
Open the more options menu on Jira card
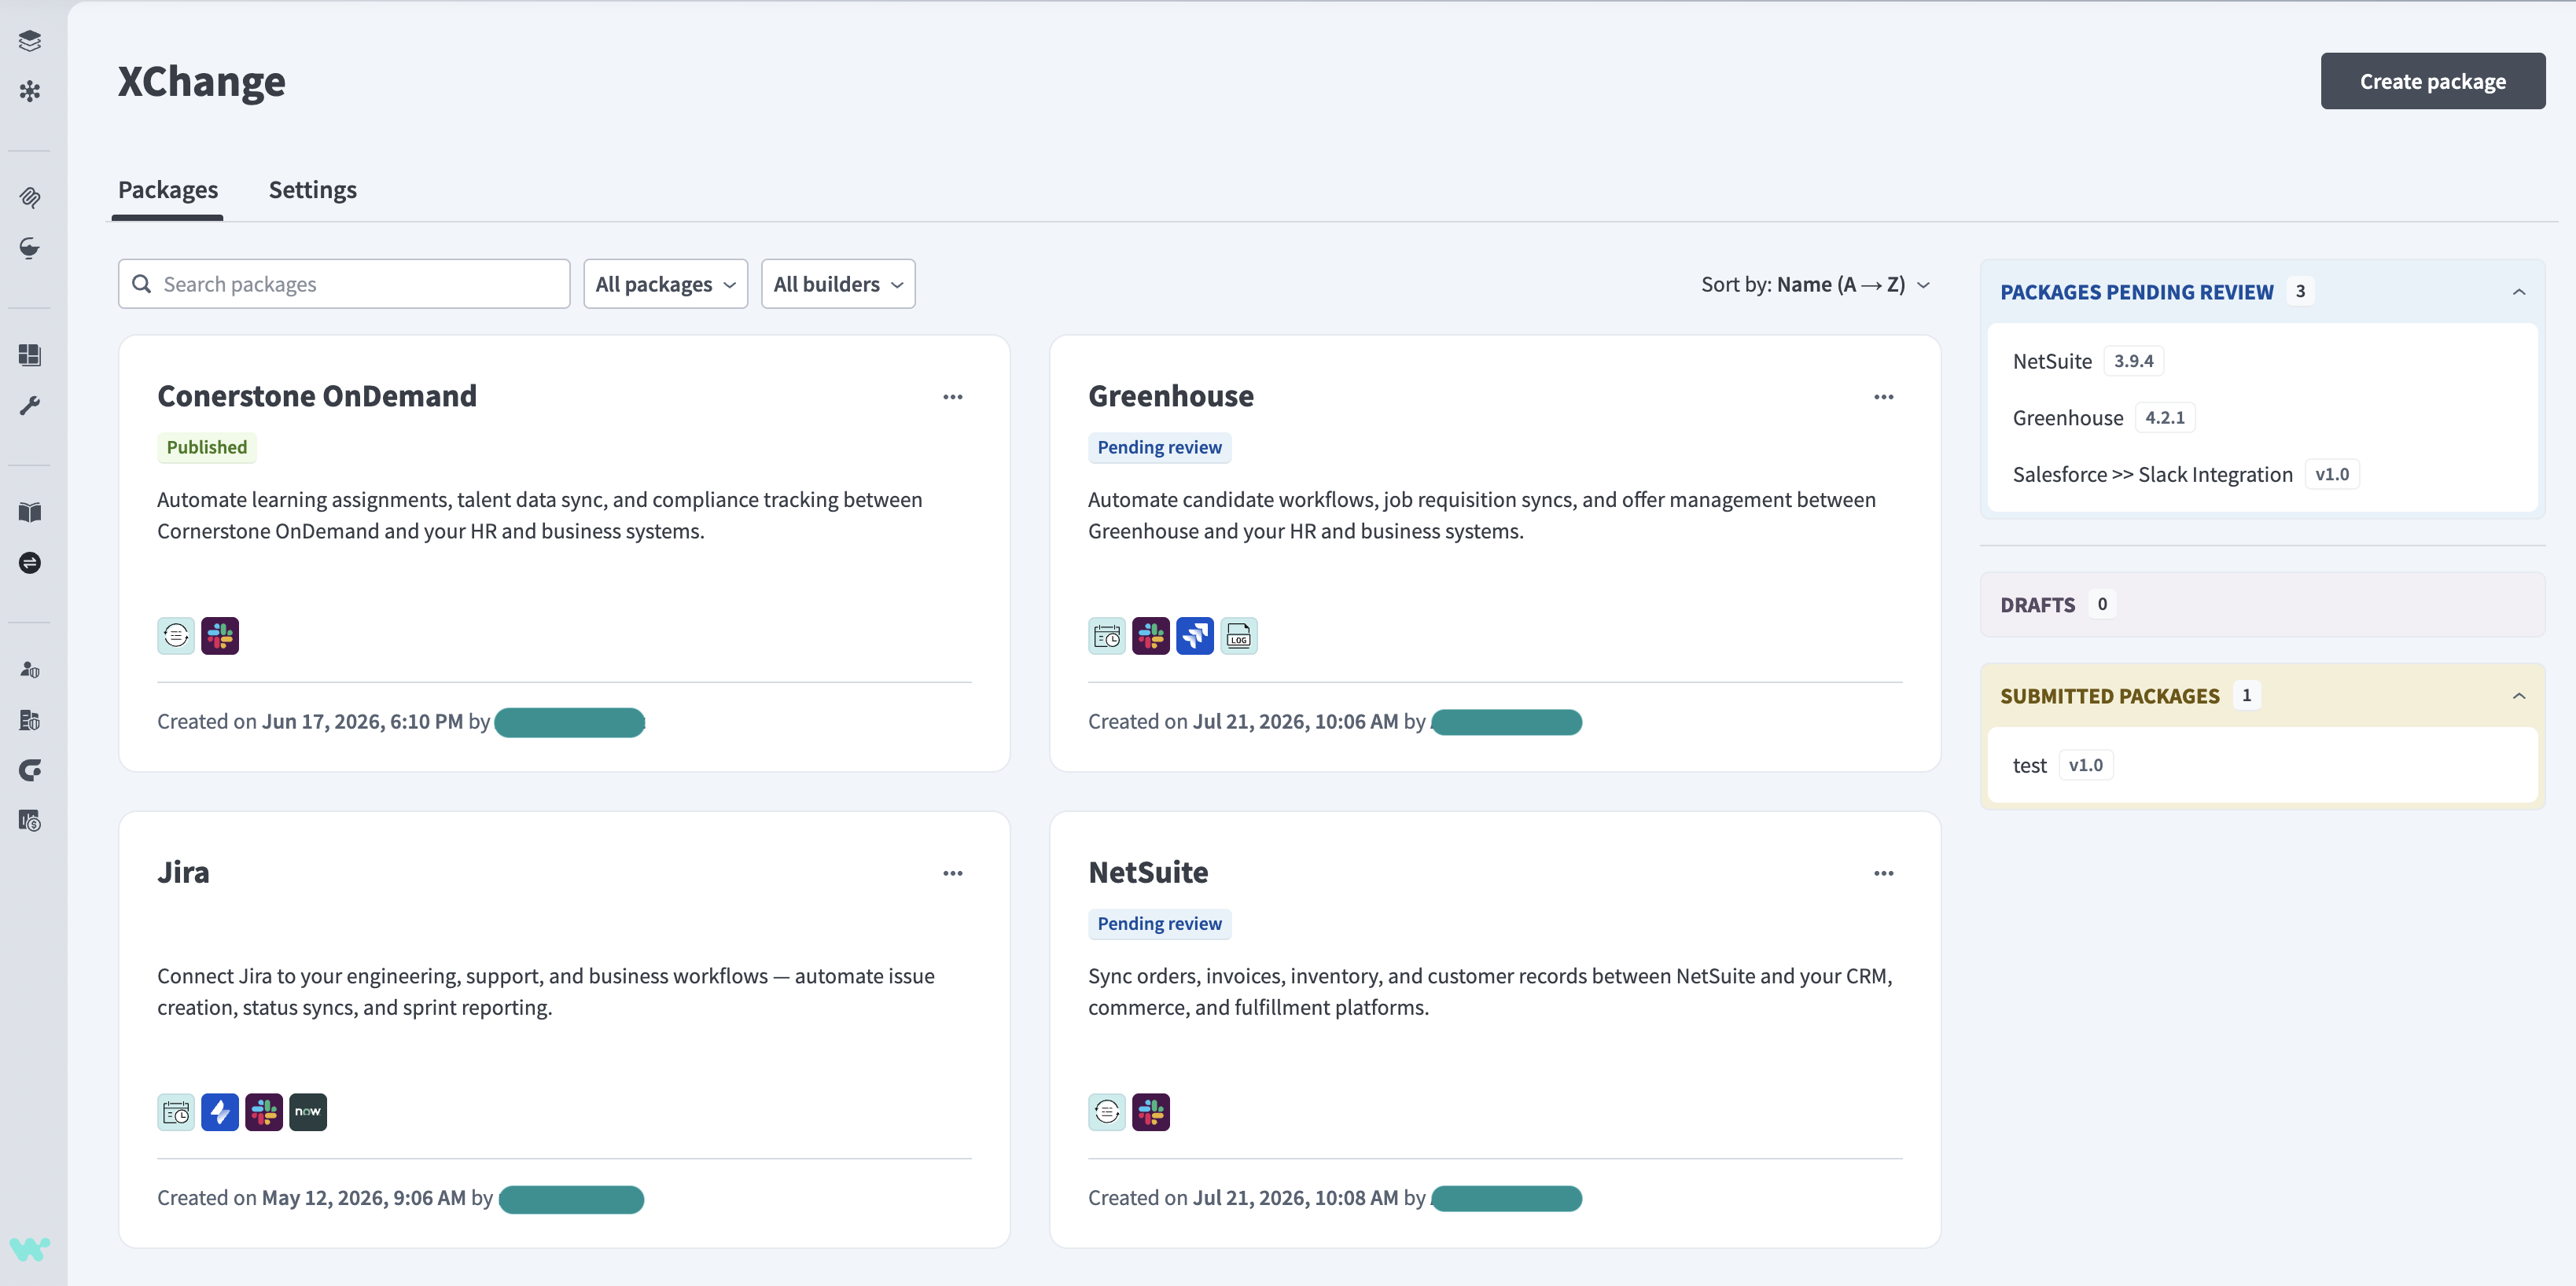click(953, 873)
